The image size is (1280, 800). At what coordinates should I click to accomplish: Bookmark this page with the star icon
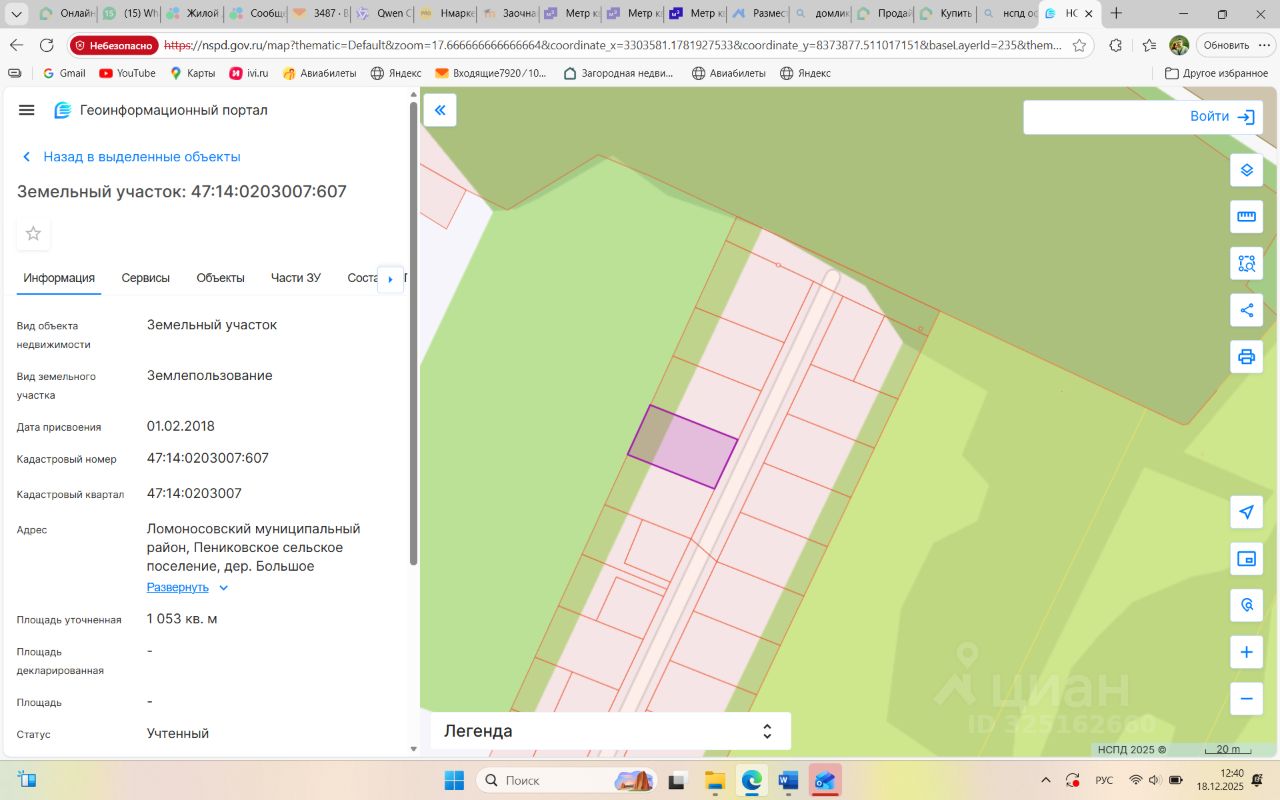click(x=1079, y=45)
